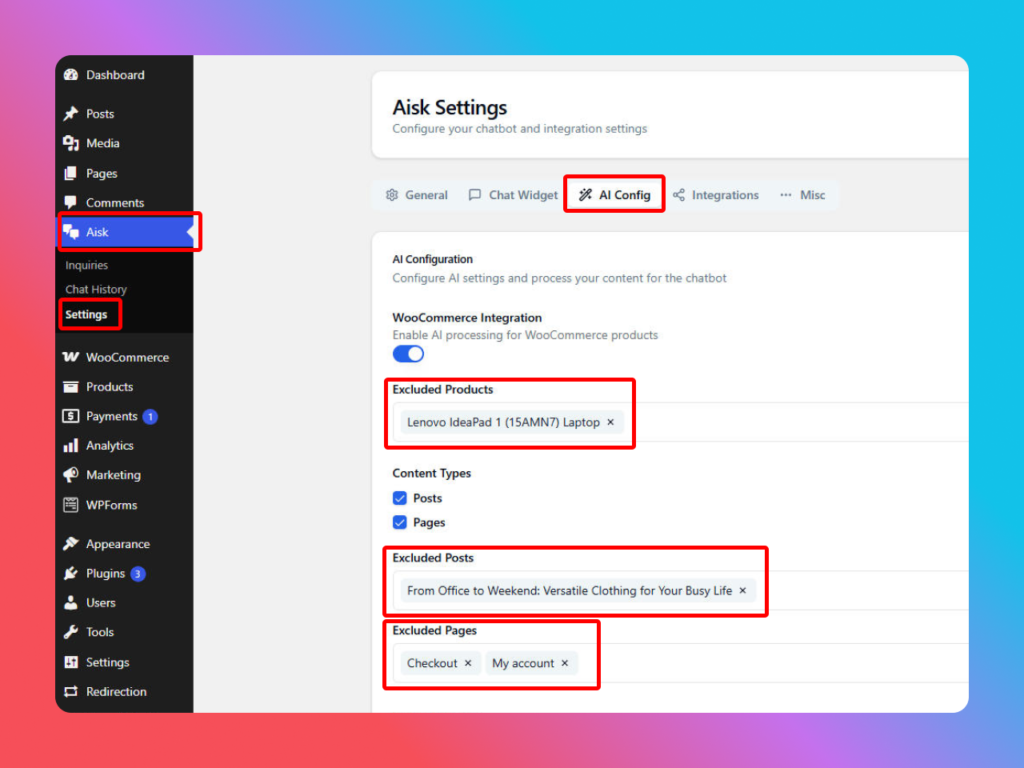Open the Appearance menu label
The image size is (1024, 768).
[x=118, y=543]
